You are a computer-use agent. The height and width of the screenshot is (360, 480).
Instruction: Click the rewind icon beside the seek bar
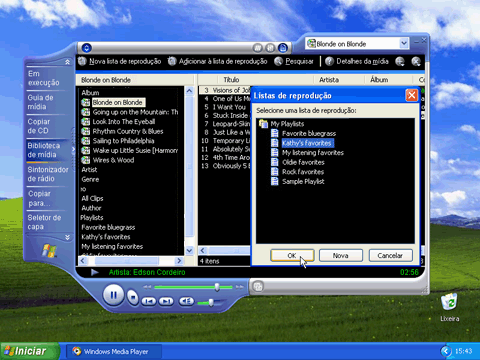(147, 287)
